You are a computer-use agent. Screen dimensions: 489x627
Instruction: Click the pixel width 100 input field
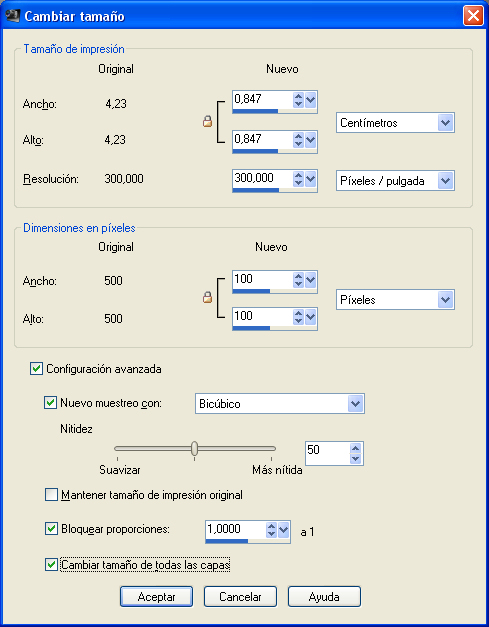[x=263, y=279]
